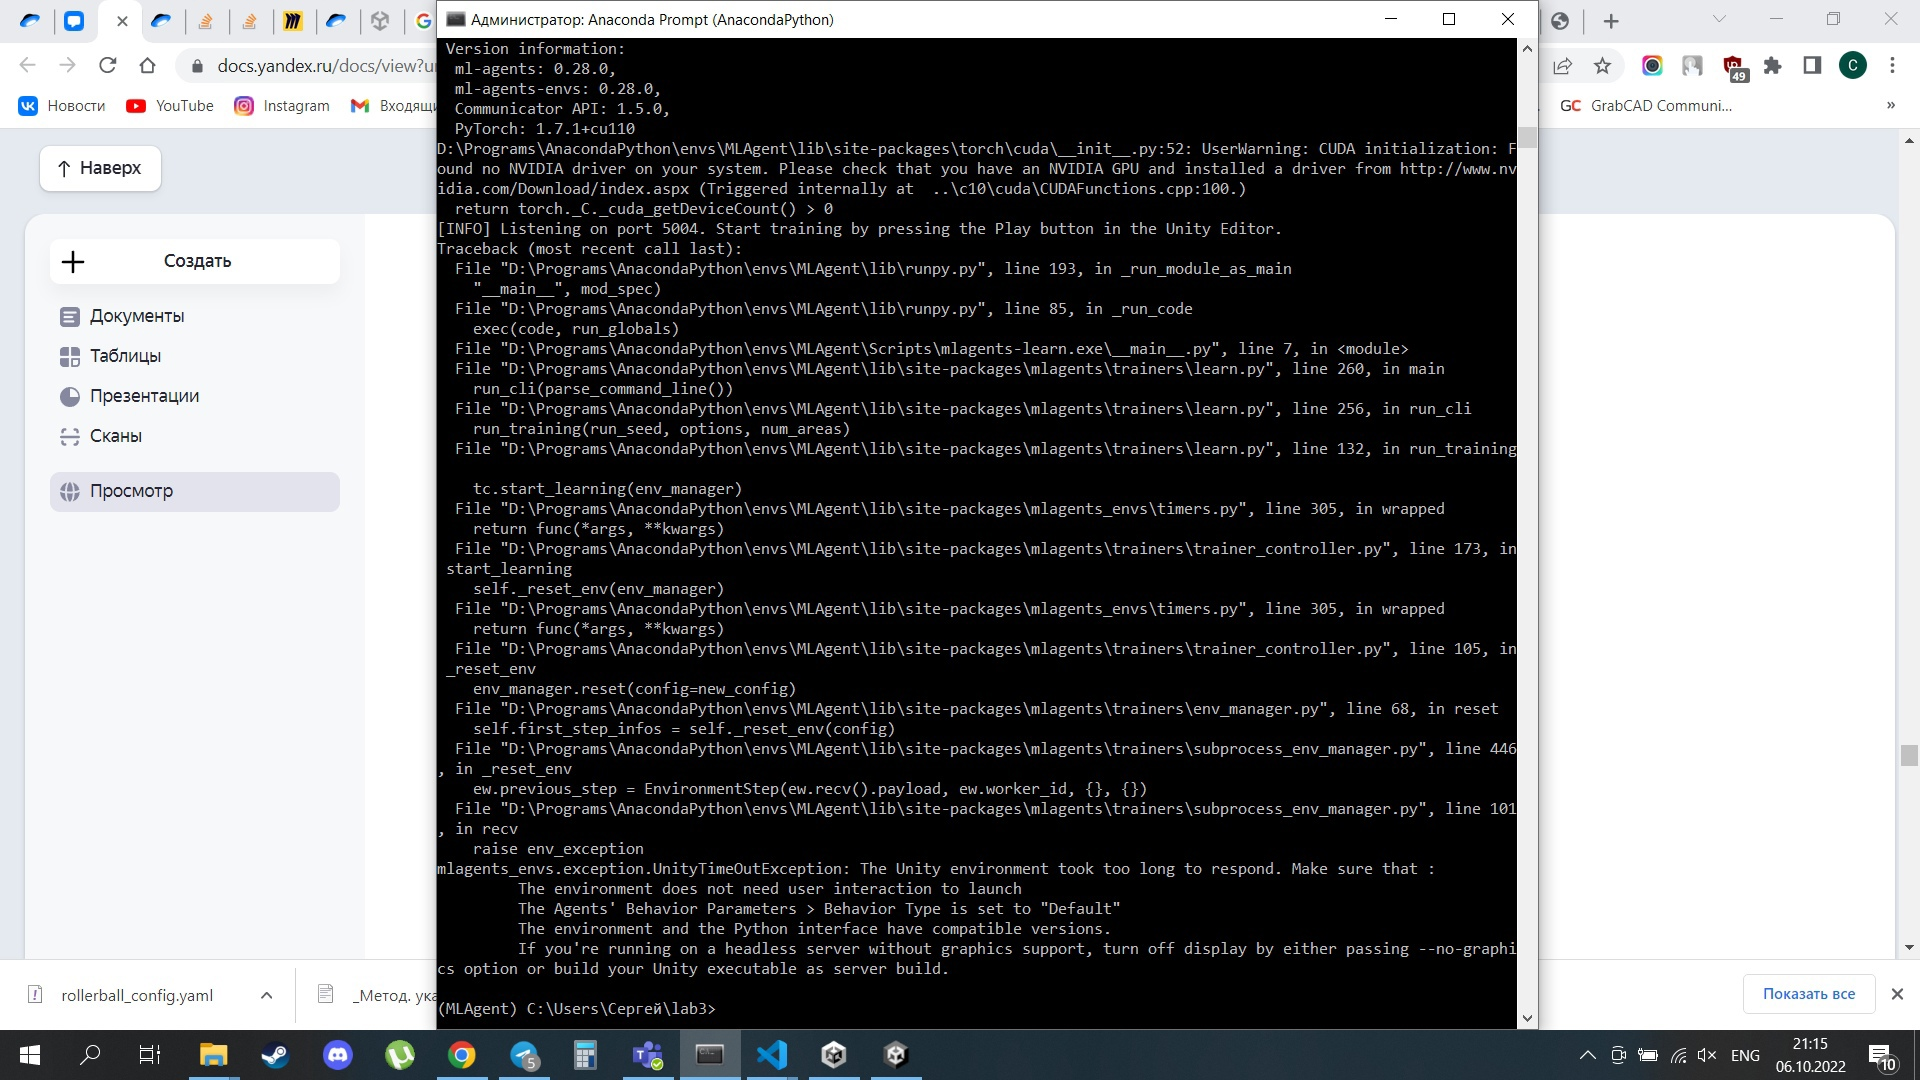
Task: Open Презентации in the sidebar
Action: (x=144, y=396)
